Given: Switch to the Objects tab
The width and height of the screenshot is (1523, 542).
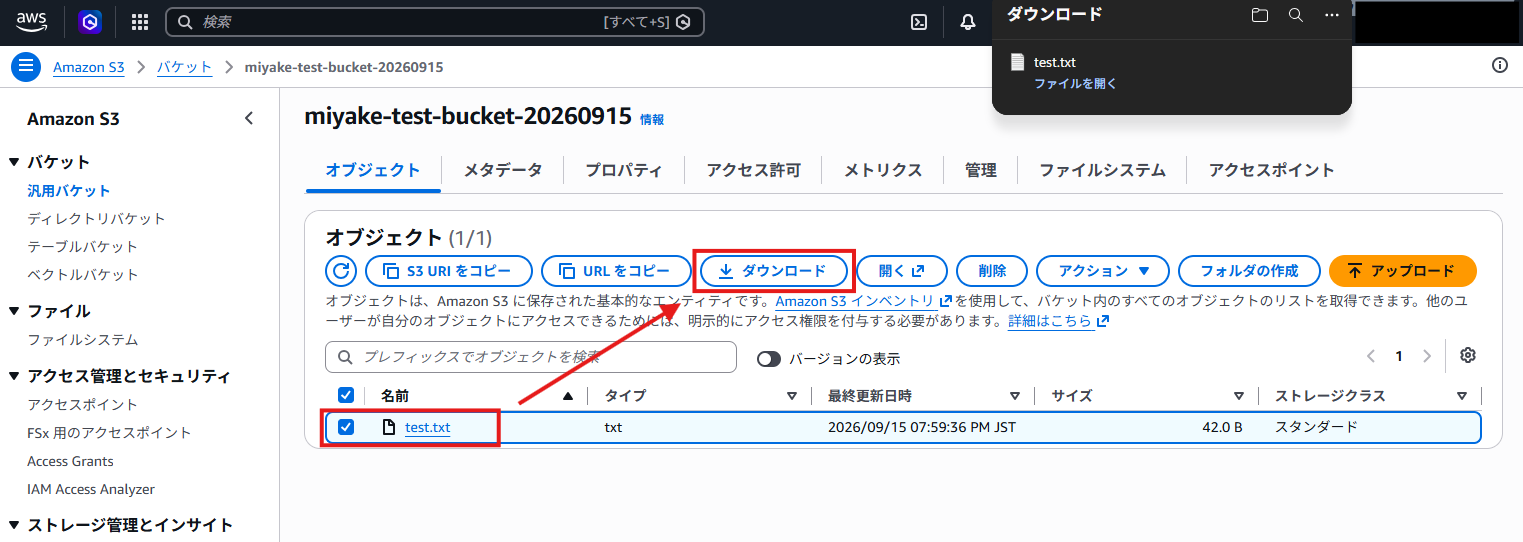Looking at the screenshot, I should [373, 170].
